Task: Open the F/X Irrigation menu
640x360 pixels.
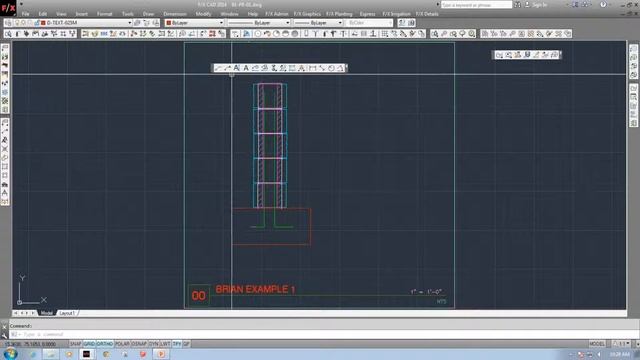Action: point(396,14)
